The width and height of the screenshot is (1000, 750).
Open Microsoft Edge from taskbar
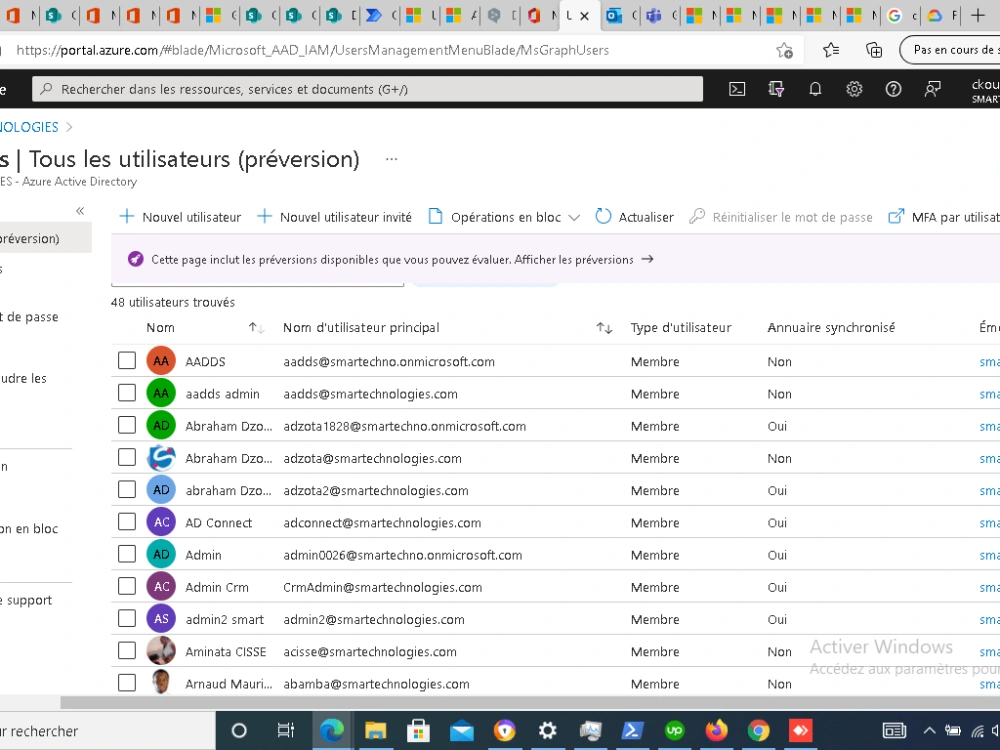tap(332, 730)
